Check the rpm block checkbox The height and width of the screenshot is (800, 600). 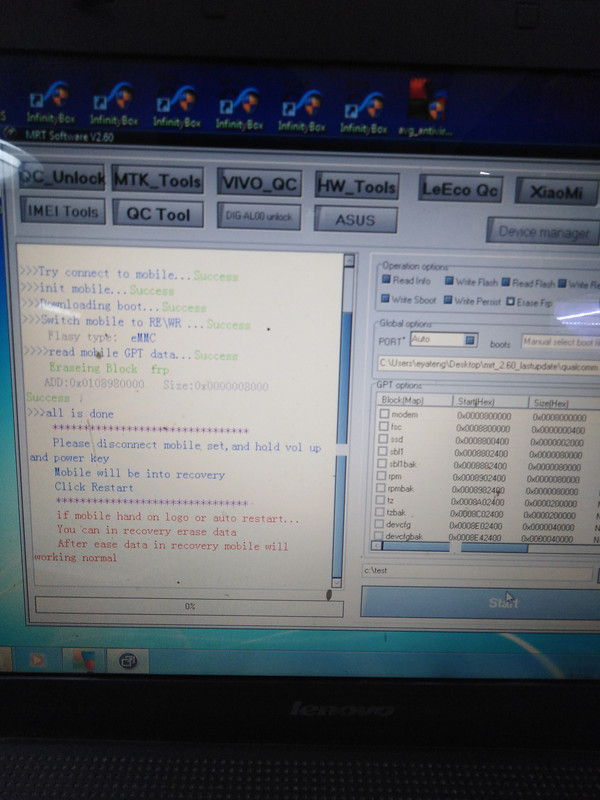coord(381,476)
